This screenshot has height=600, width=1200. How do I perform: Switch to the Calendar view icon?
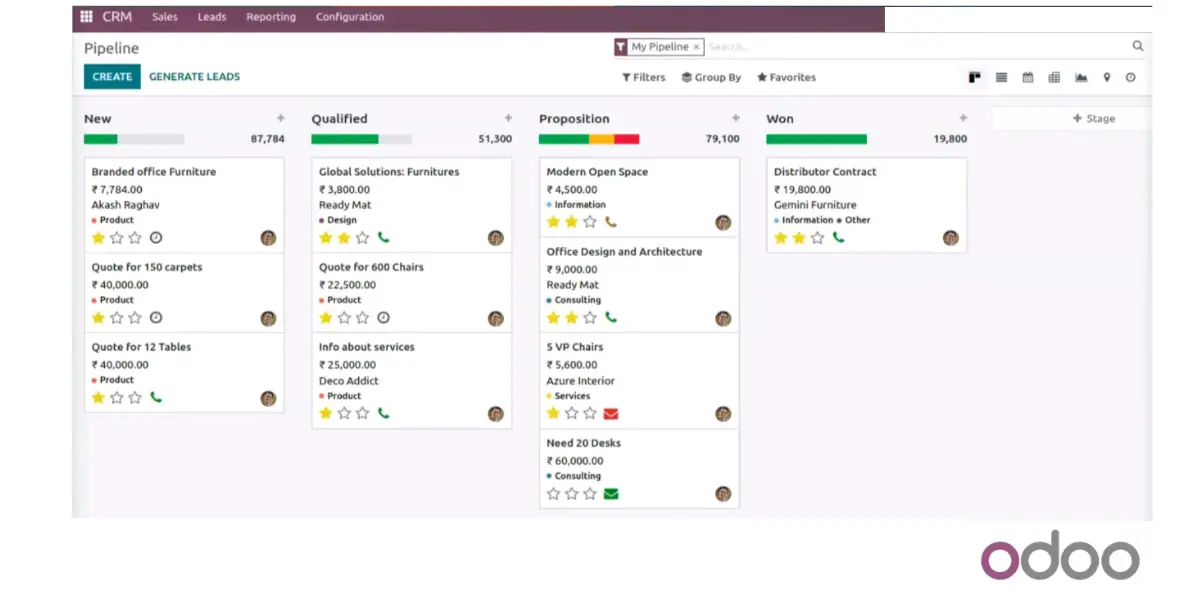[1028, 77]
